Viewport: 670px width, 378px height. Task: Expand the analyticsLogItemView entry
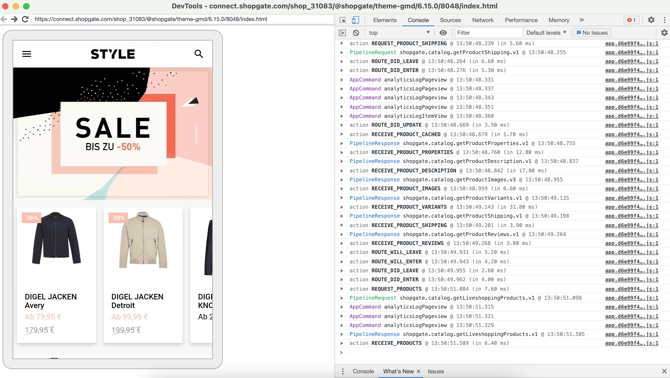[x=341, y=116]
